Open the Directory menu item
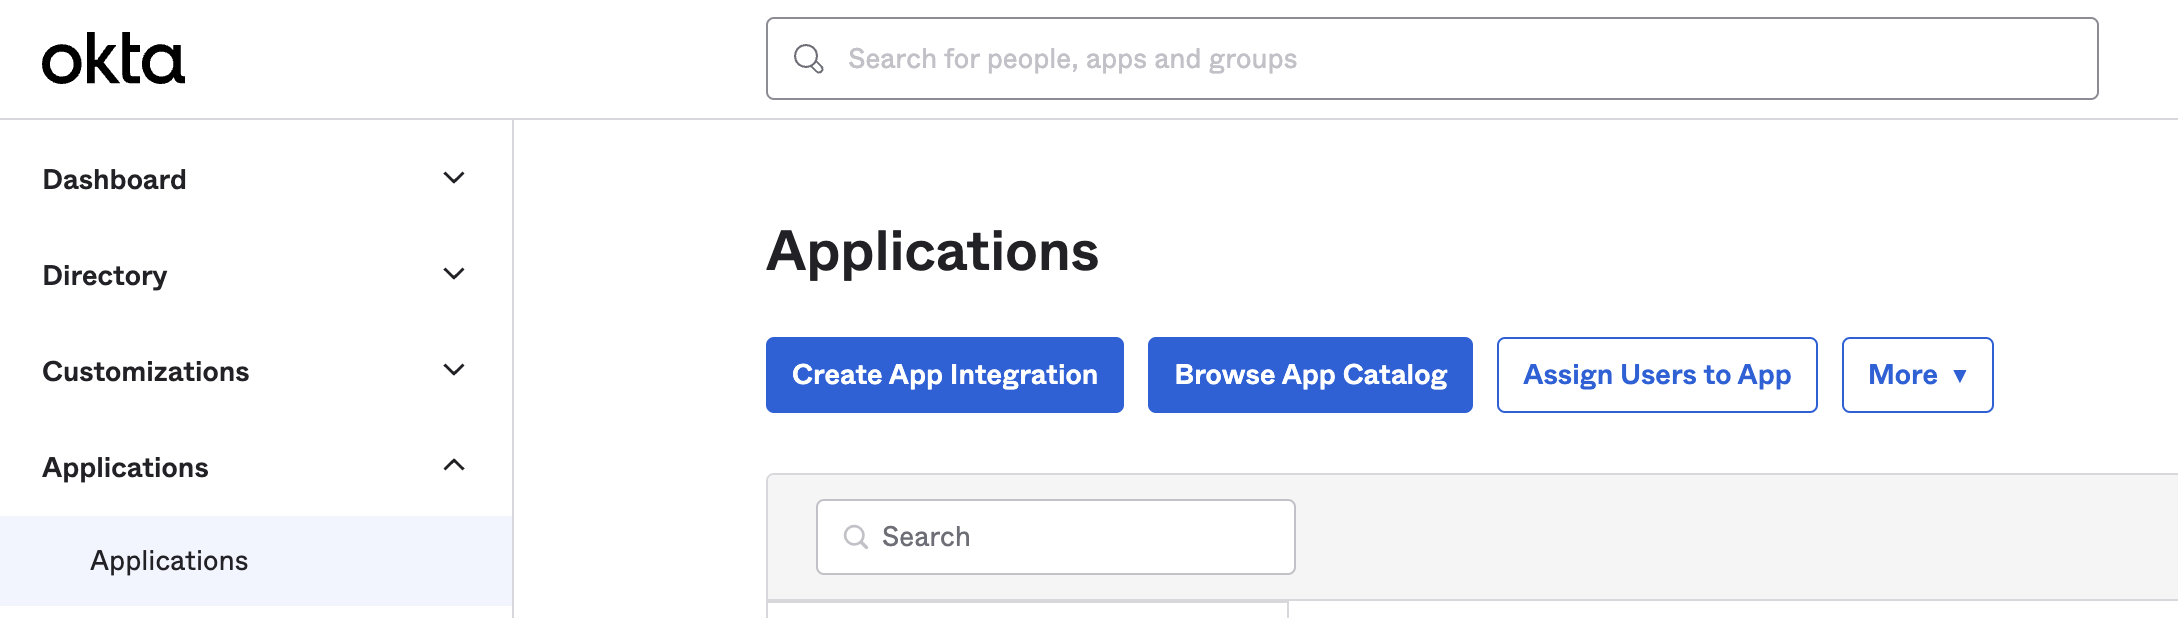This screenshot has height=618, width=2178. tap(104, 275)
